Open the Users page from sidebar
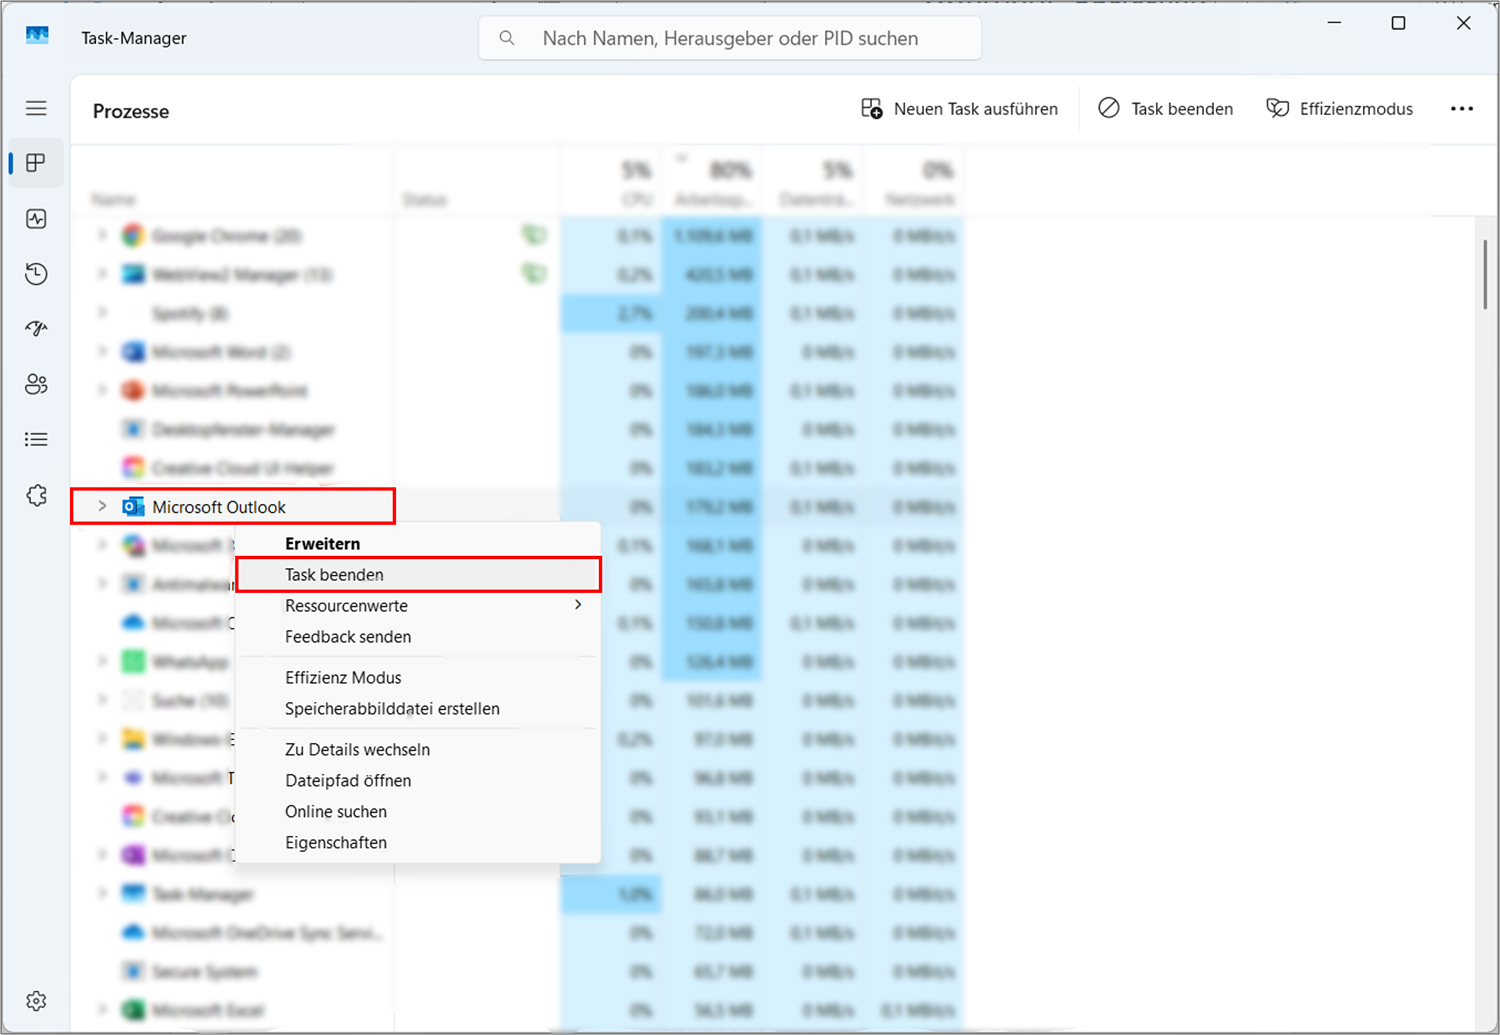This screenshot has width=1500, height=1035. pyautogui.click(x=36, y=384)
